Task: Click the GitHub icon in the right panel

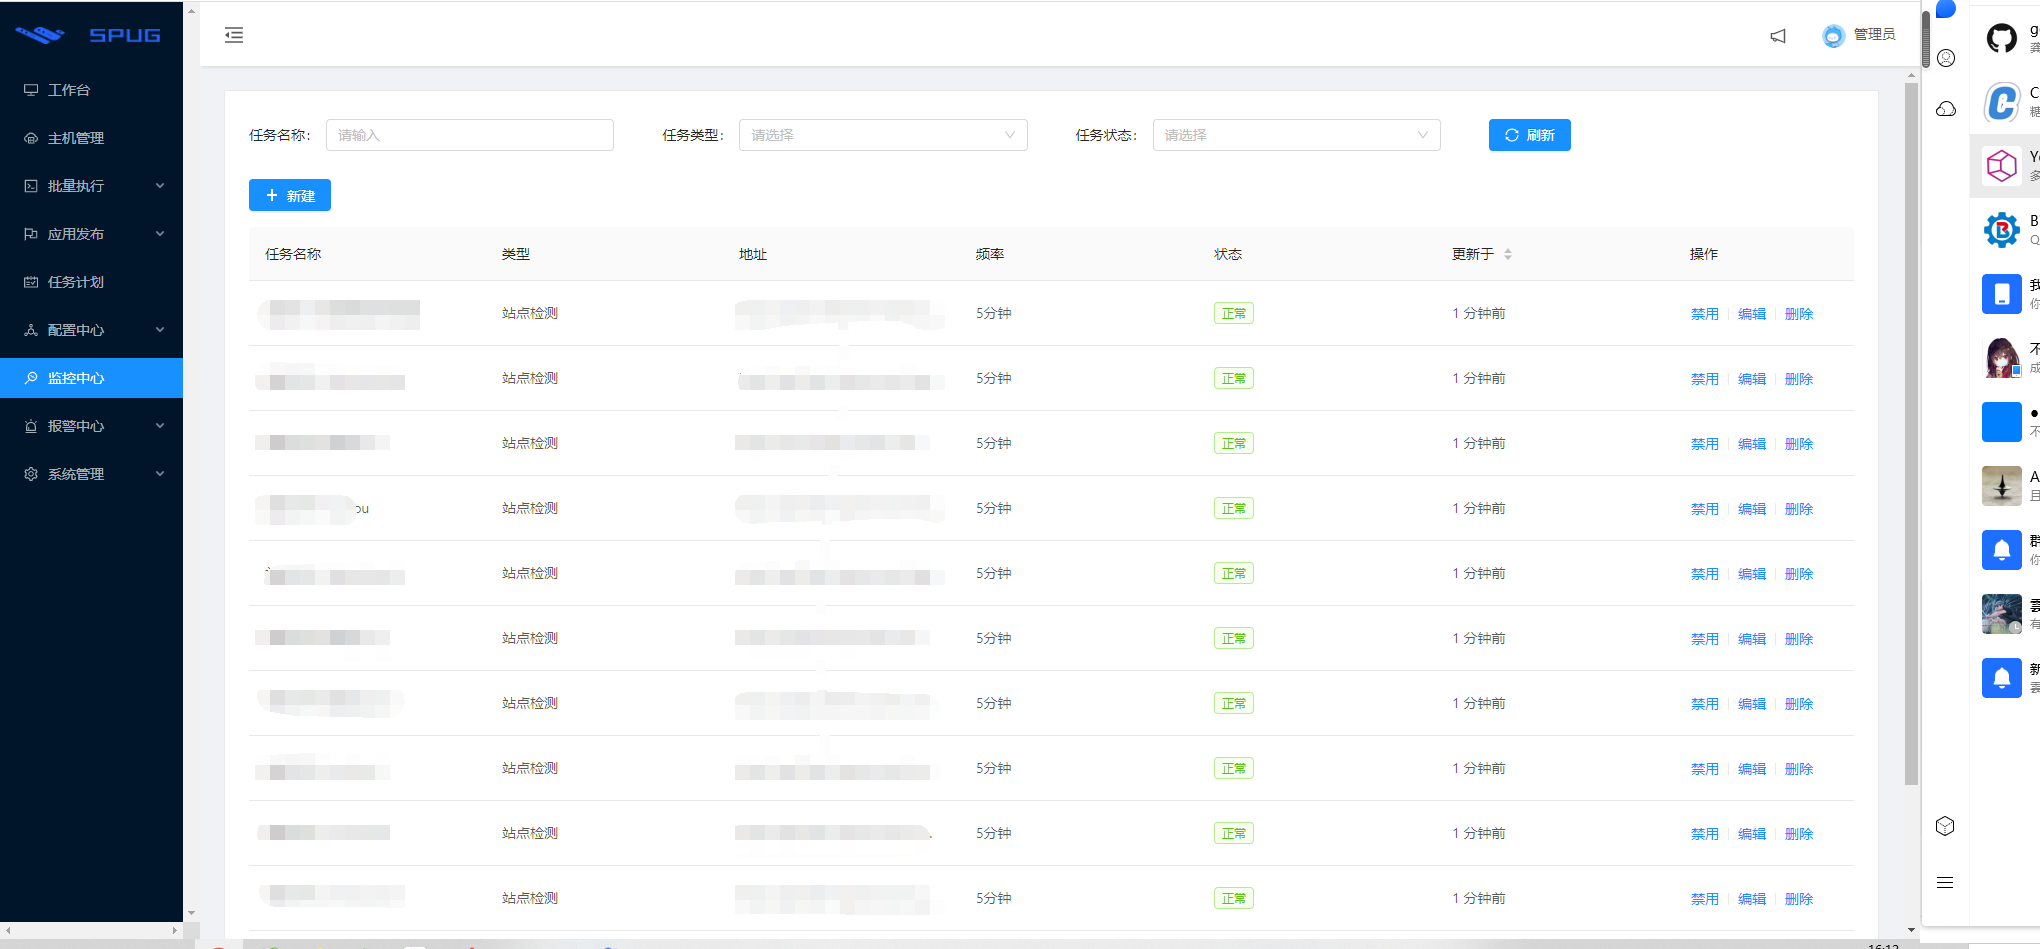Action: point(2002,39)
